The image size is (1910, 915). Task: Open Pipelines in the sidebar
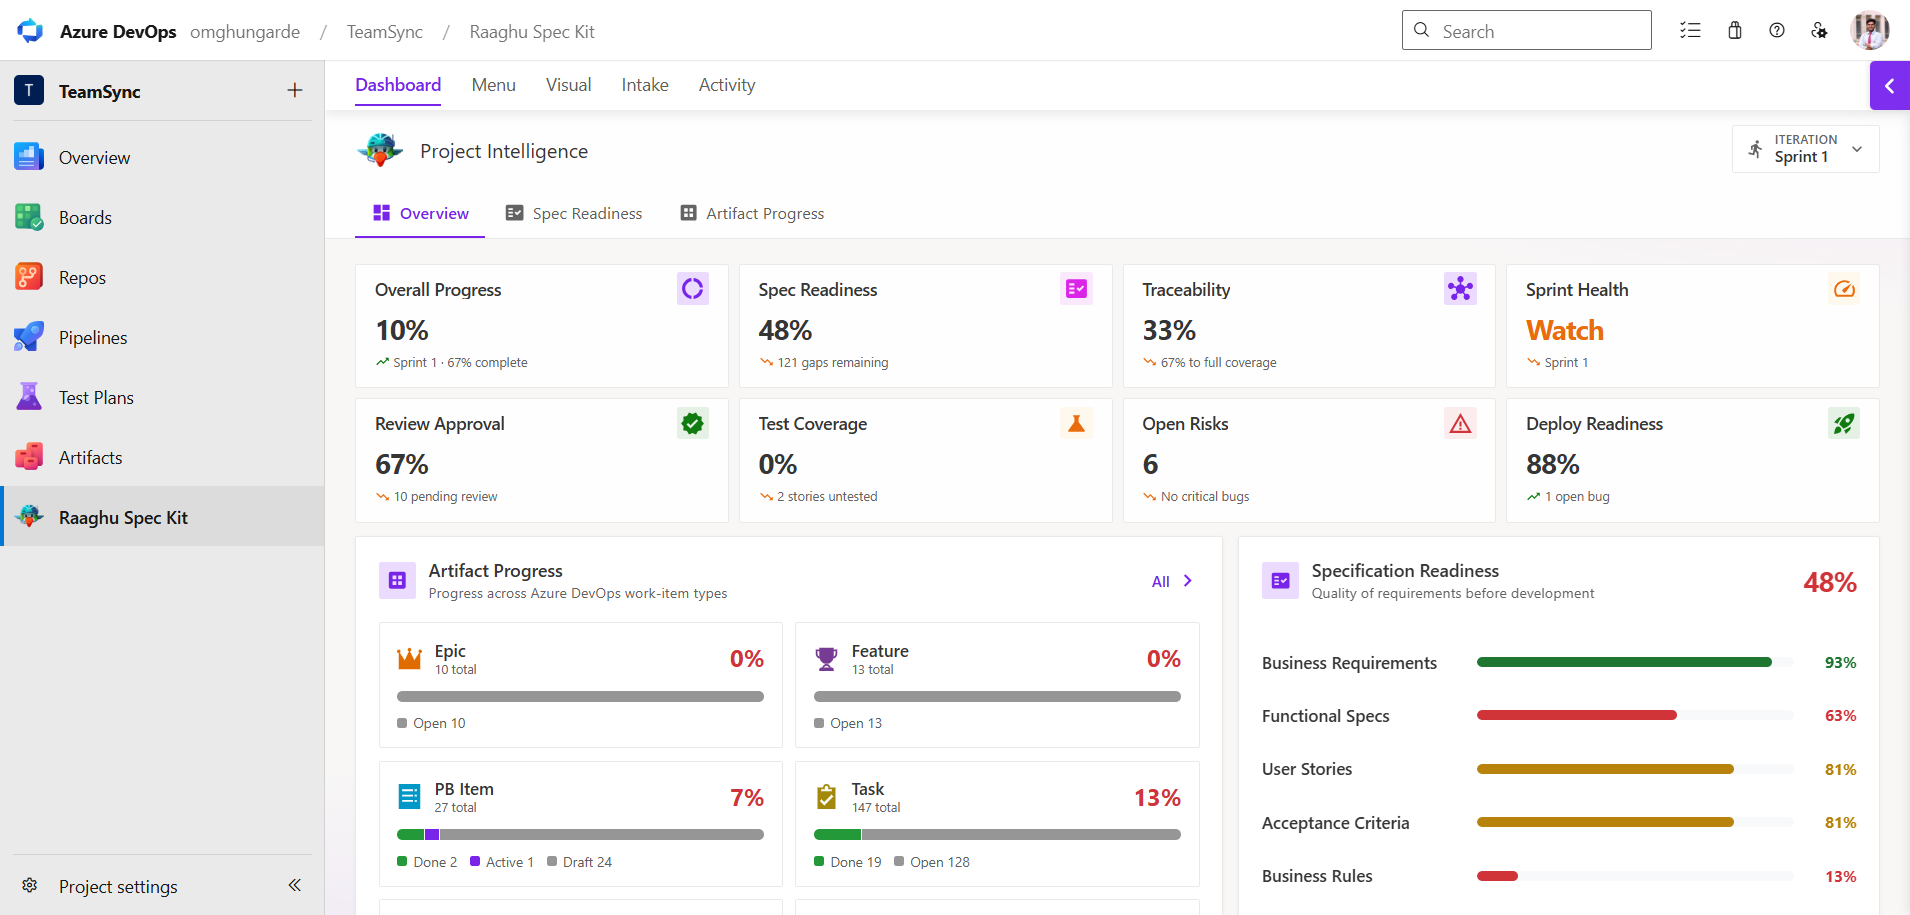click(162, 337)
